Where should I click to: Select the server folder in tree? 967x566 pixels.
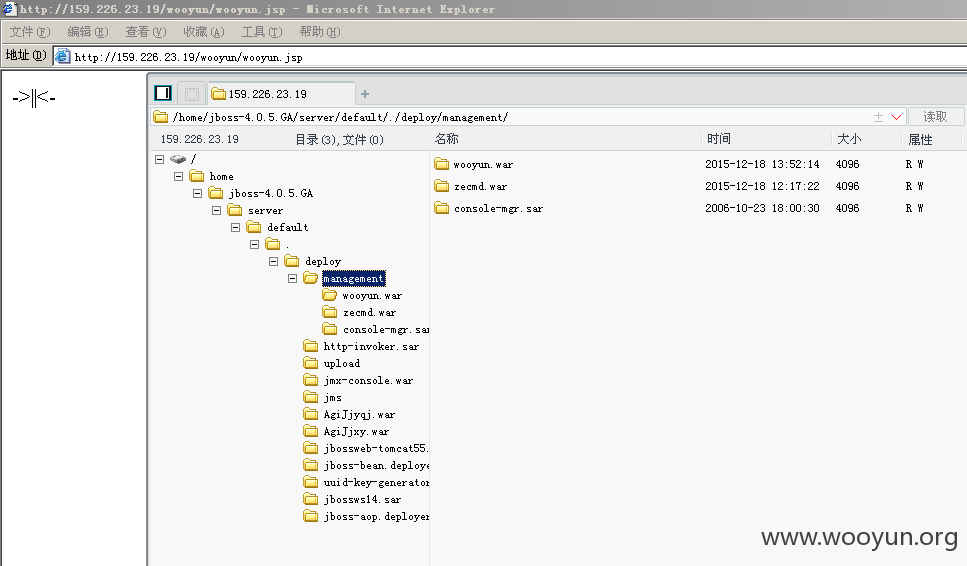(x=265, y=210)
